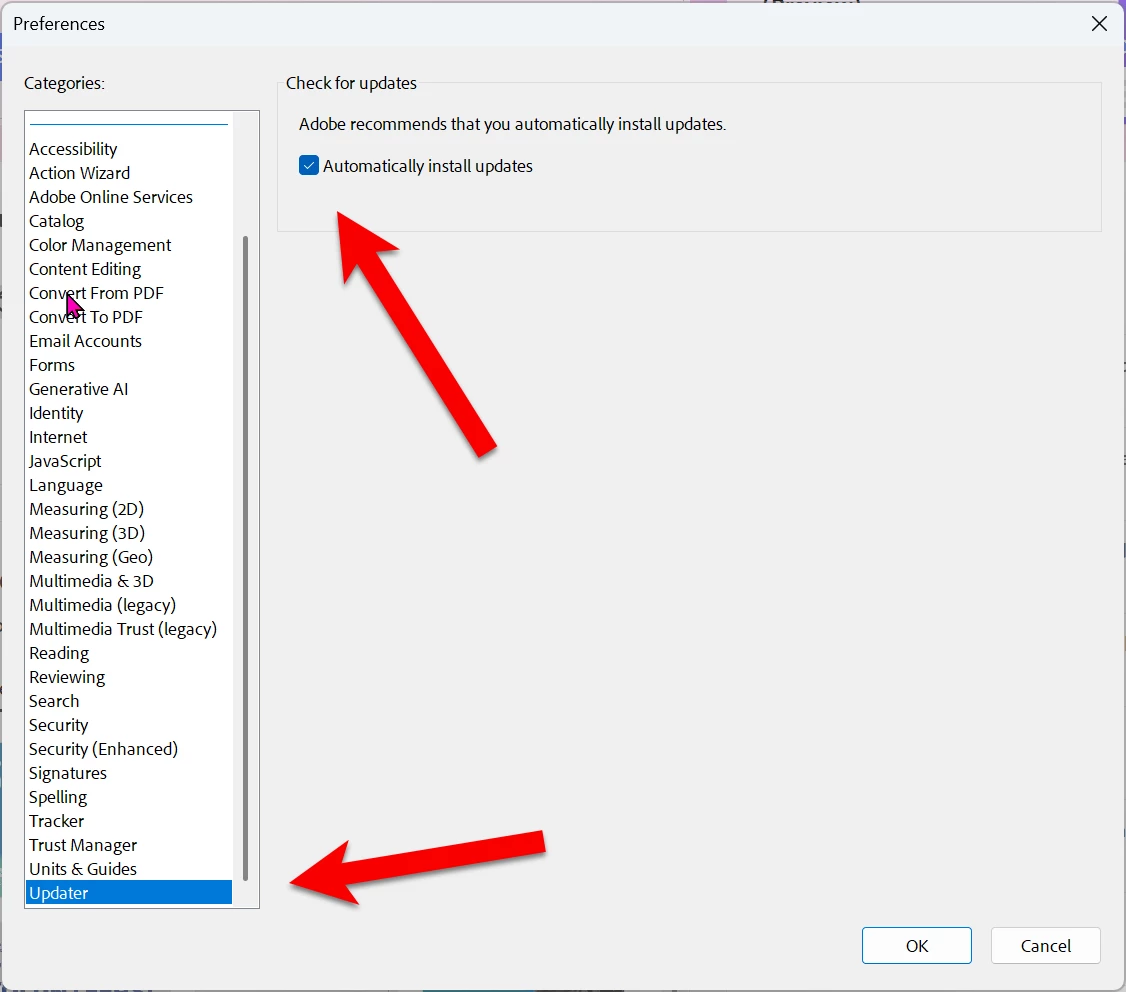Select the Action Wizard category
The image size is (1126, 992).
pyautogui.click(x=80, y=173)
